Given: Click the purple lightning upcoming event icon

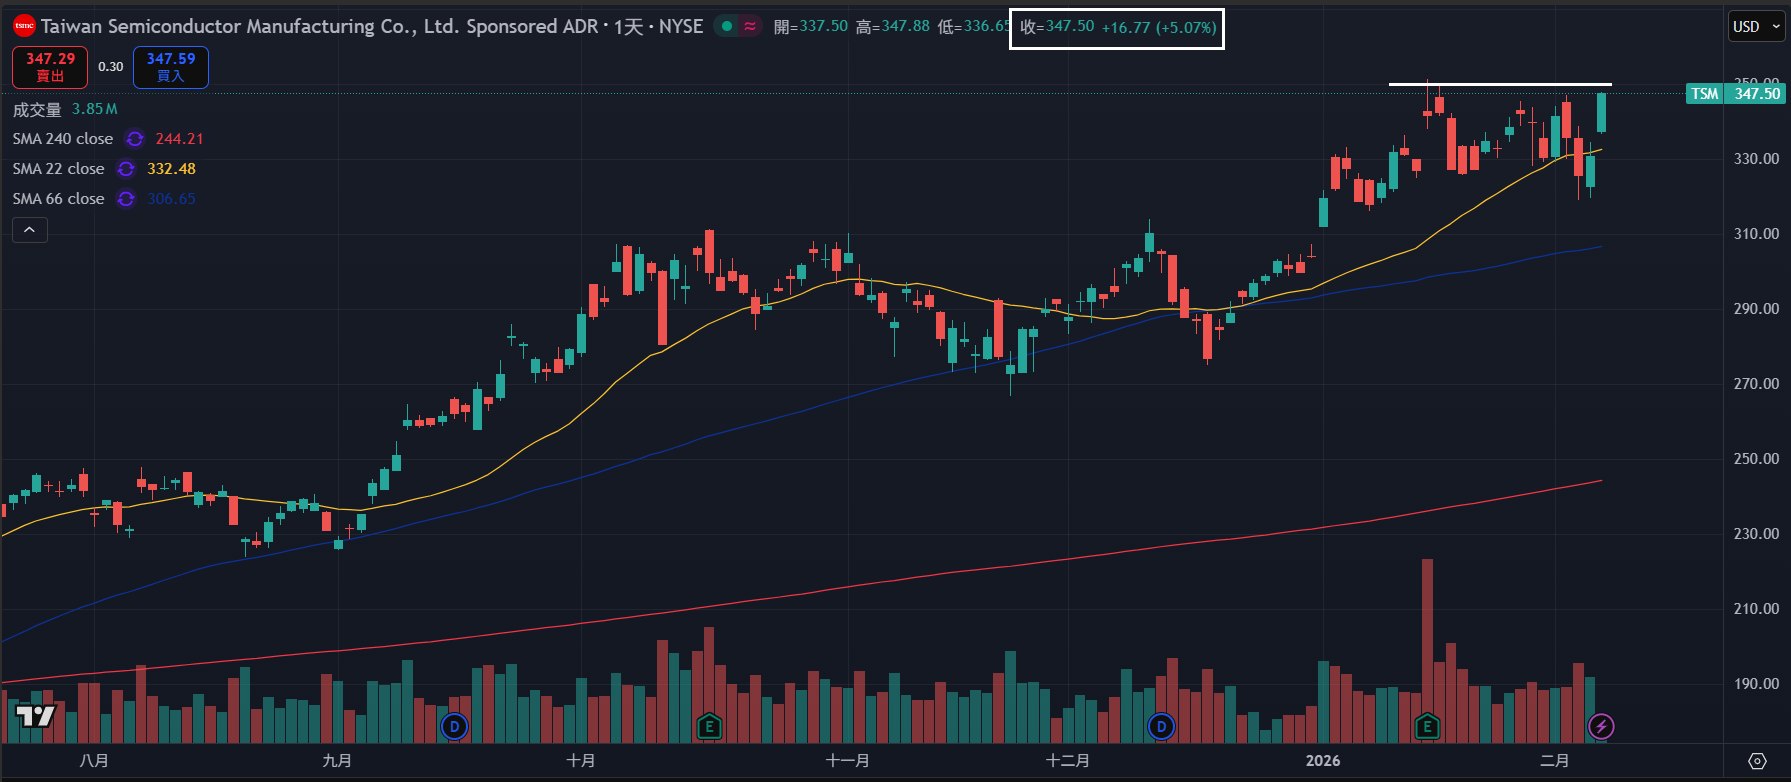Looking at the screenshot, I should 1601,726.
